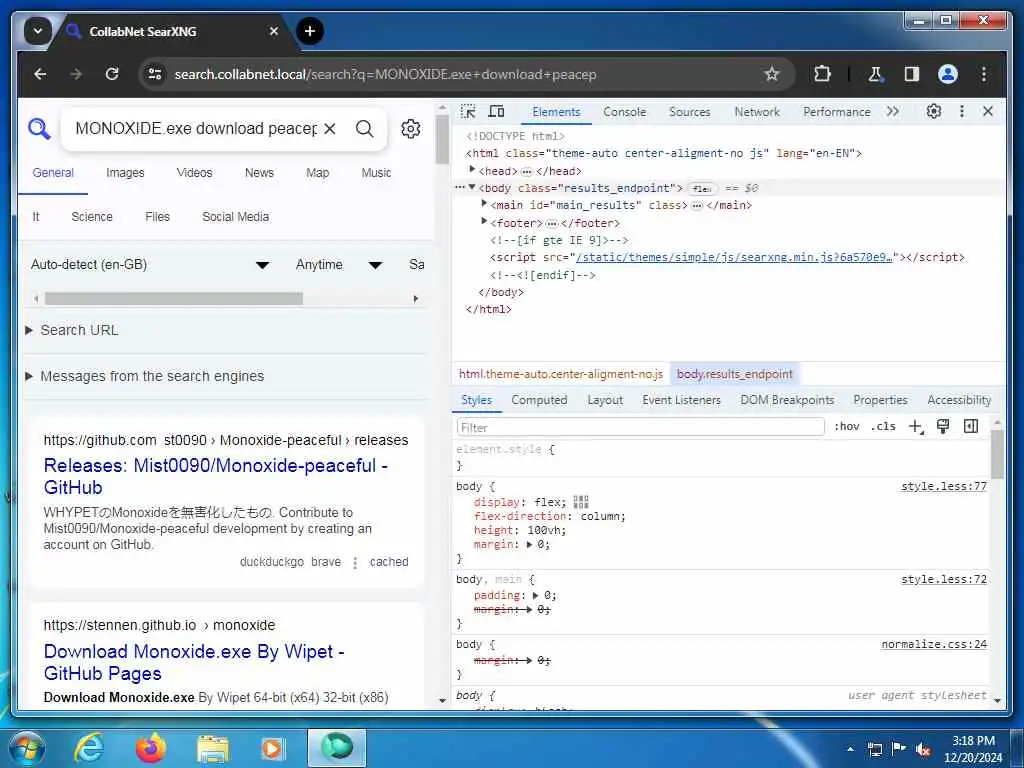The width and height of the screenshot is (1024, 768).
Task: Switch to the Console tab
Action: [x=624, y=112]
